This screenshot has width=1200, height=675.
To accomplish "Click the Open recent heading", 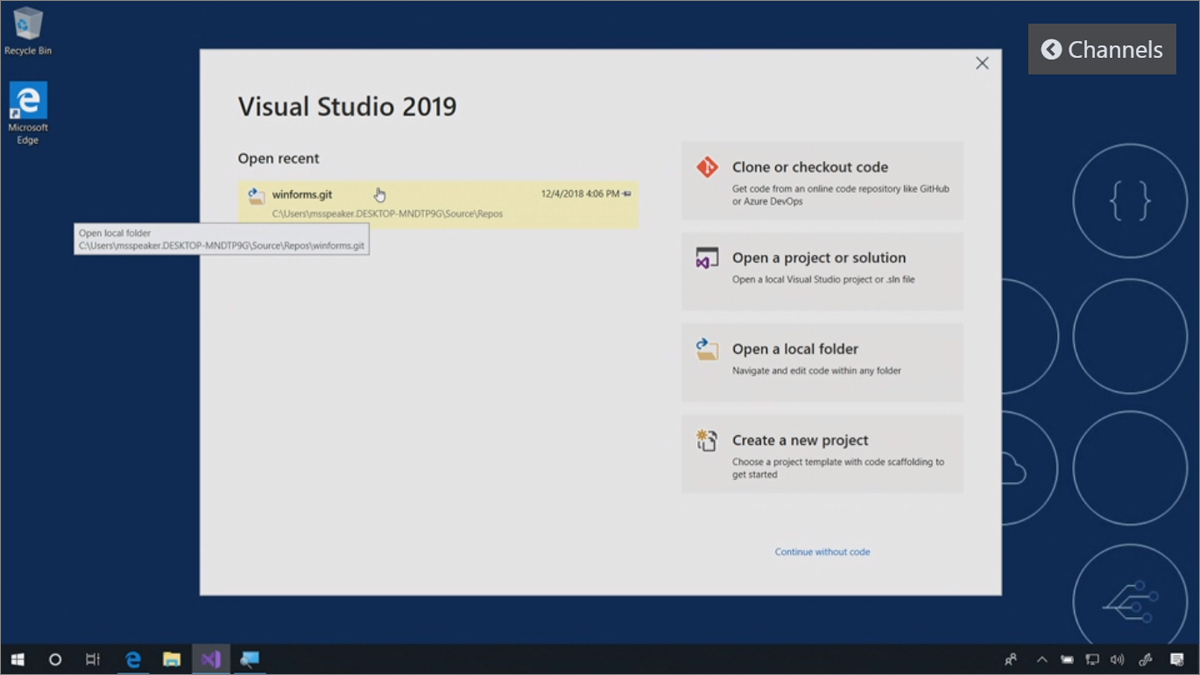I will 279,159.
